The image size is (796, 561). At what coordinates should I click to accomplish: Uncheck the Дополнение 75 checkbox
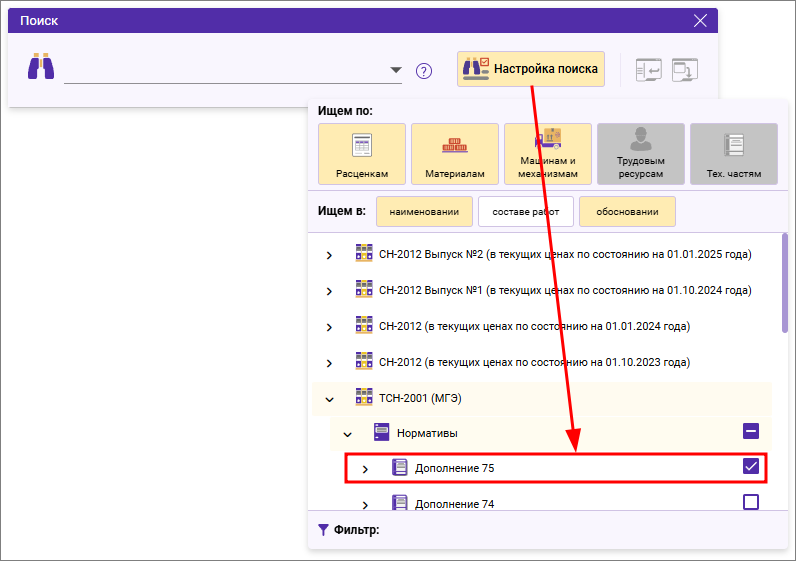click(751, 467)
